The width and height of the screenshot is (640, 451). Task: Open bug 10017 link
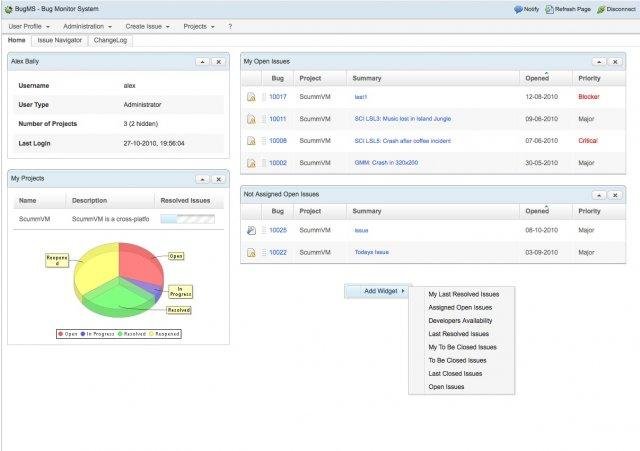coord(278,97)
